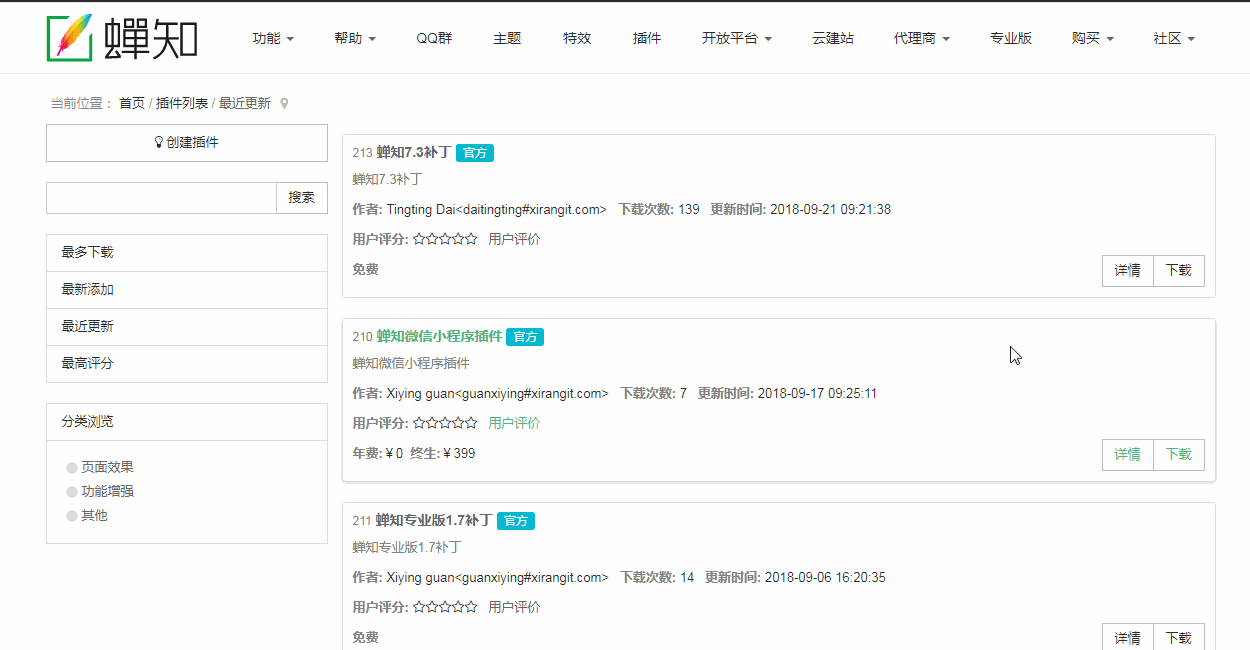Open the 购买 dropdown menu

pos(1092,38)
